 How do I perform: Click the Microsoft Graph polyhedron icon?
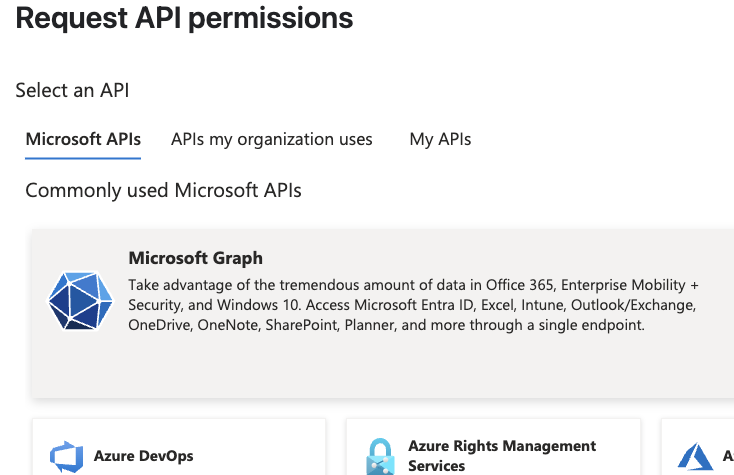coord(80,301)
